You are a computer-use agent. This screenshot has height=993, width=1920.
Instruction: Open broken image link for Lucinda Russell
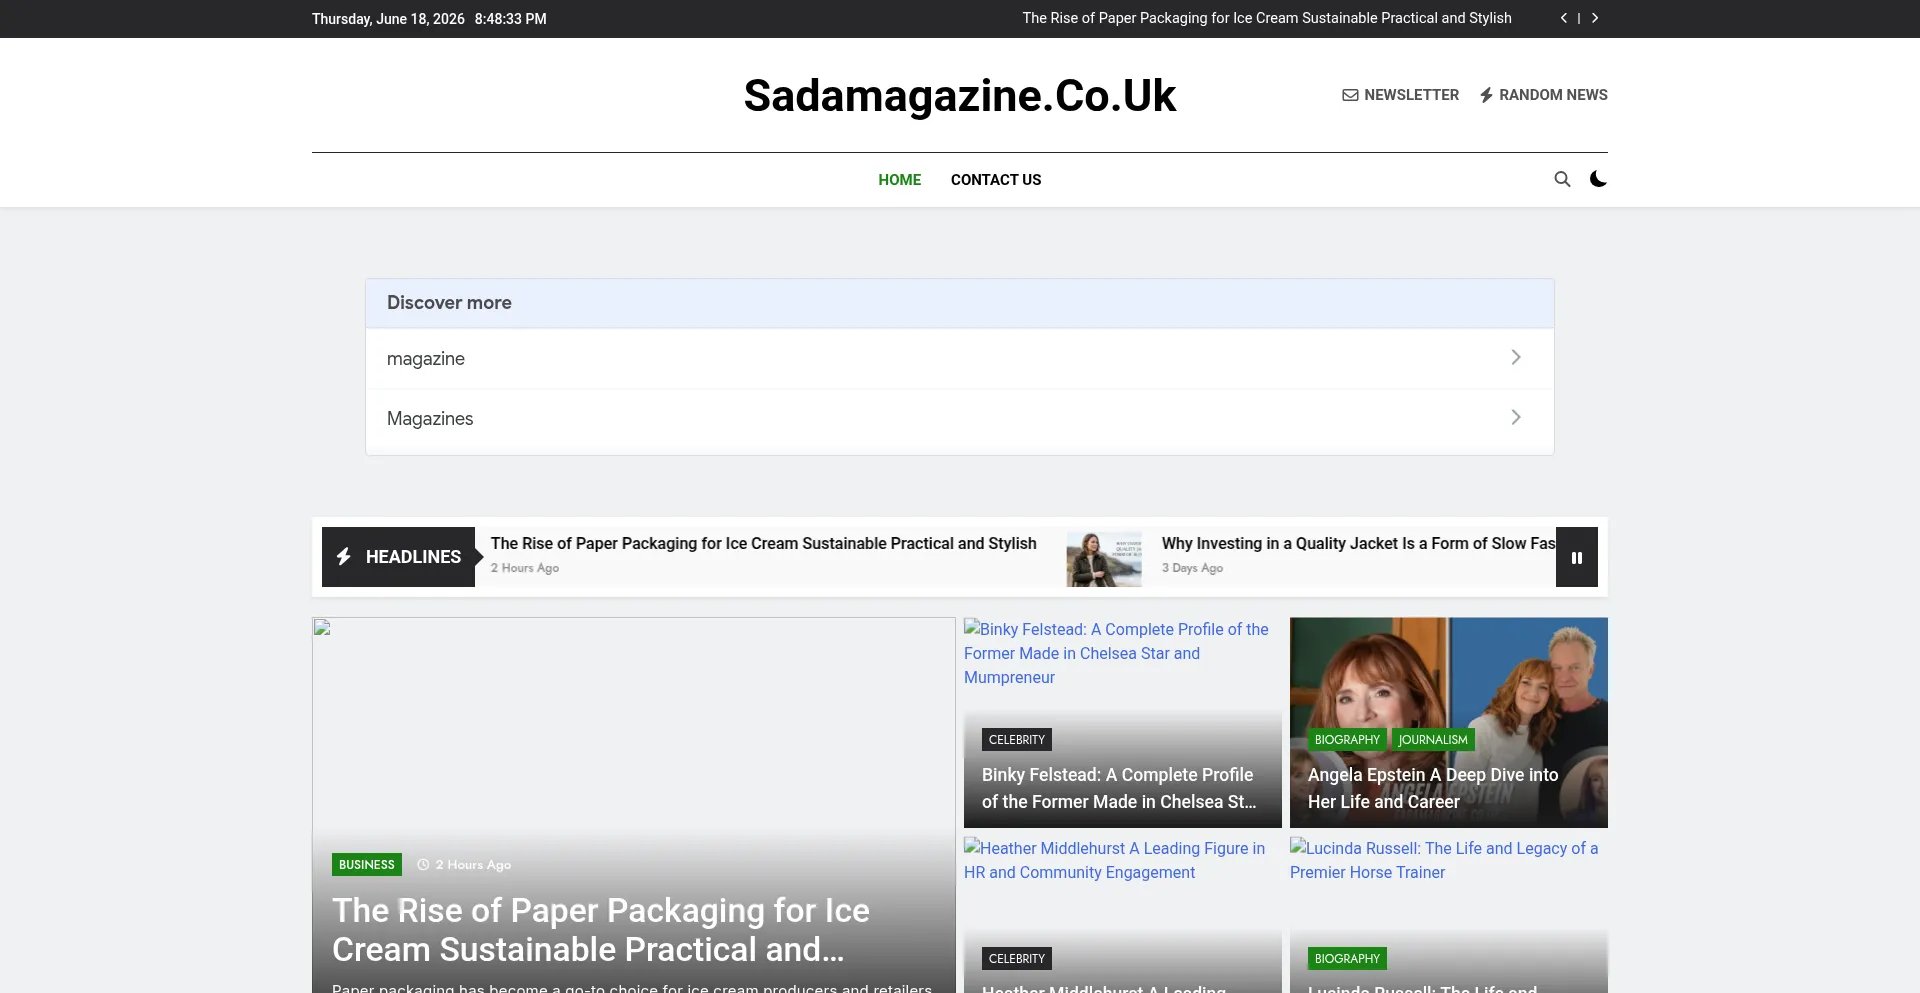point(1444,860)
